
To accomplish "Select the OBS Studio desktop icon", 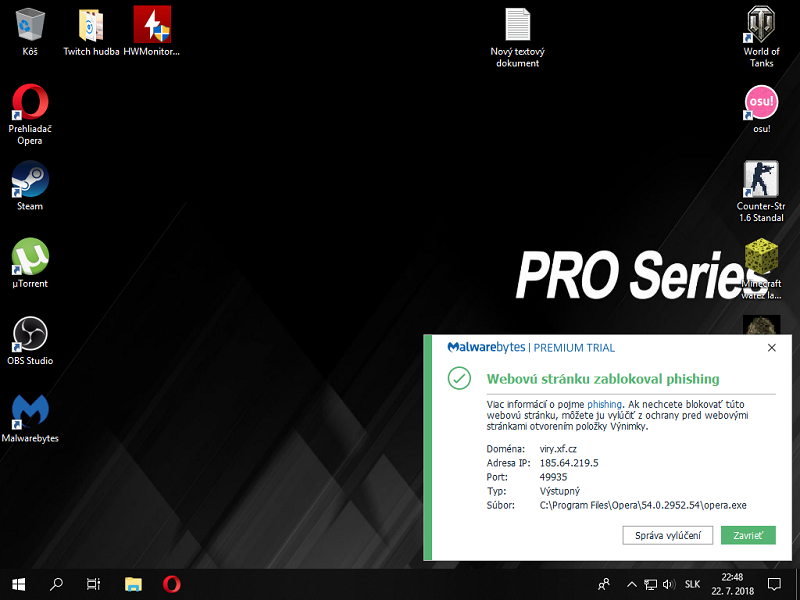I will point(30,341).
